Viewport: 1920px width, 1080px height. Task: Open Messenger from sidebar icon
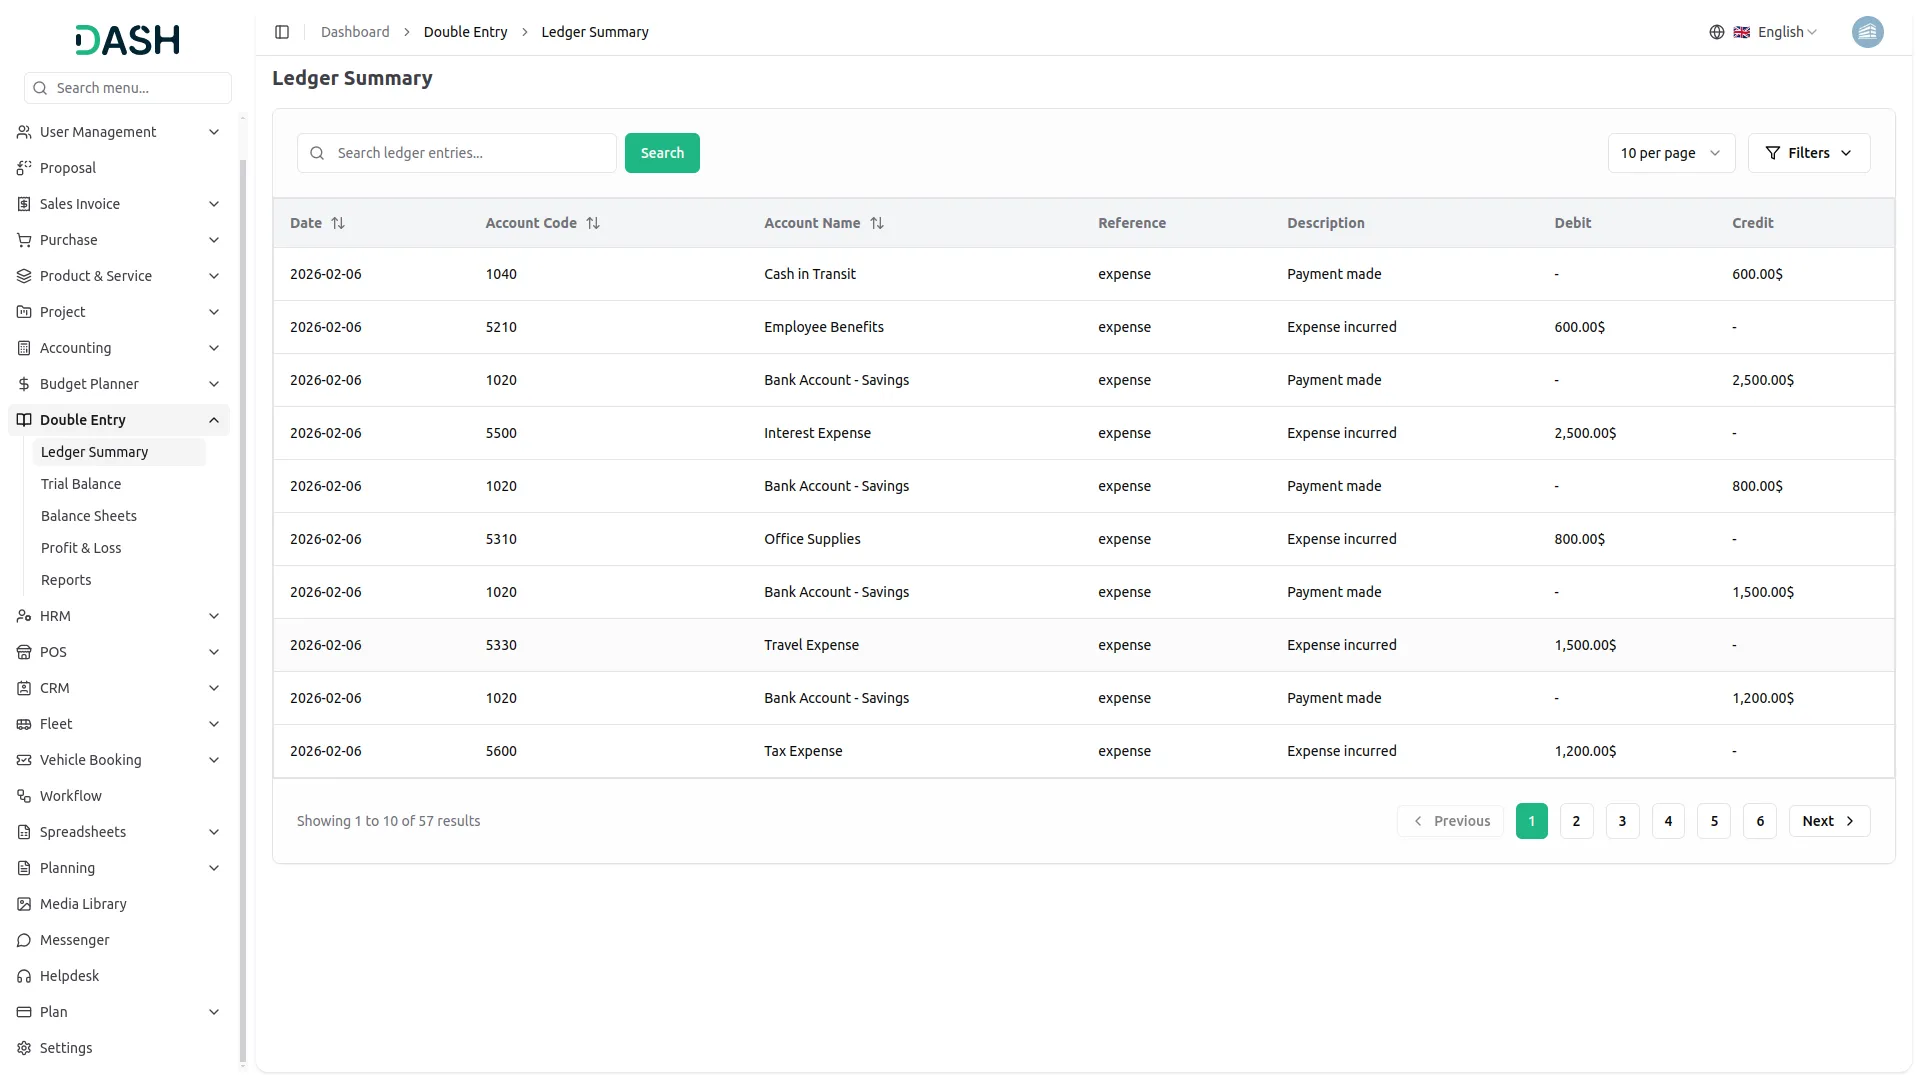pos(24,940)
